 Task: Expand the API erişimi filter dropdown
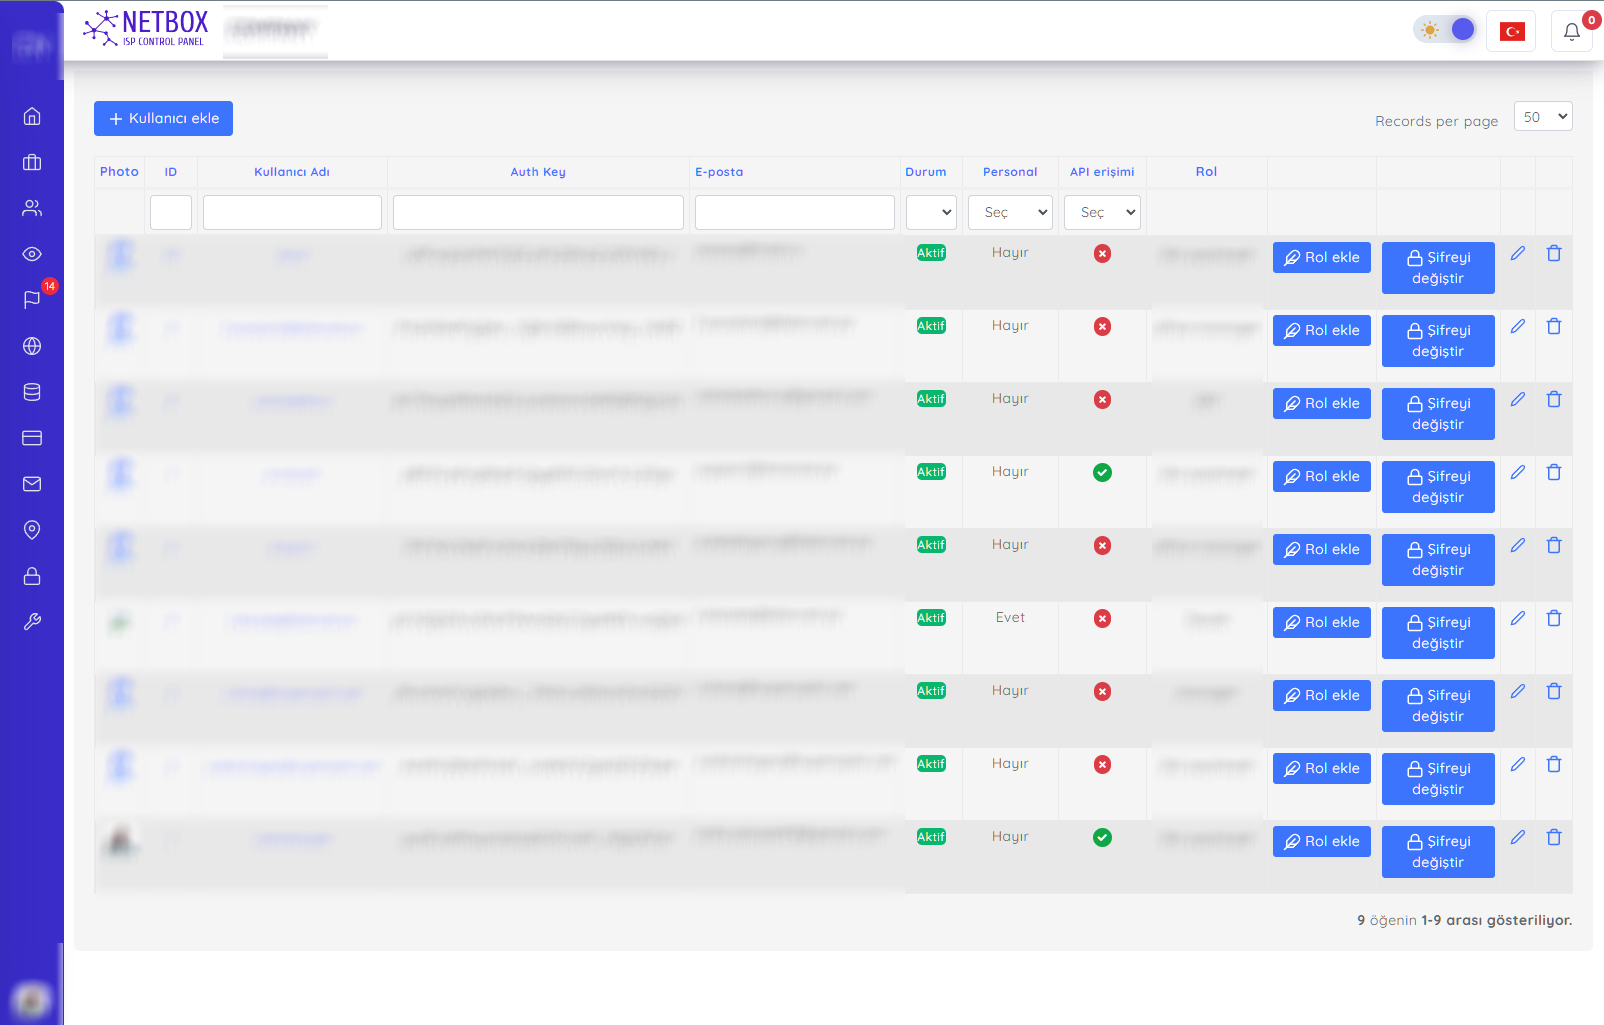(x=1102, y=212)
